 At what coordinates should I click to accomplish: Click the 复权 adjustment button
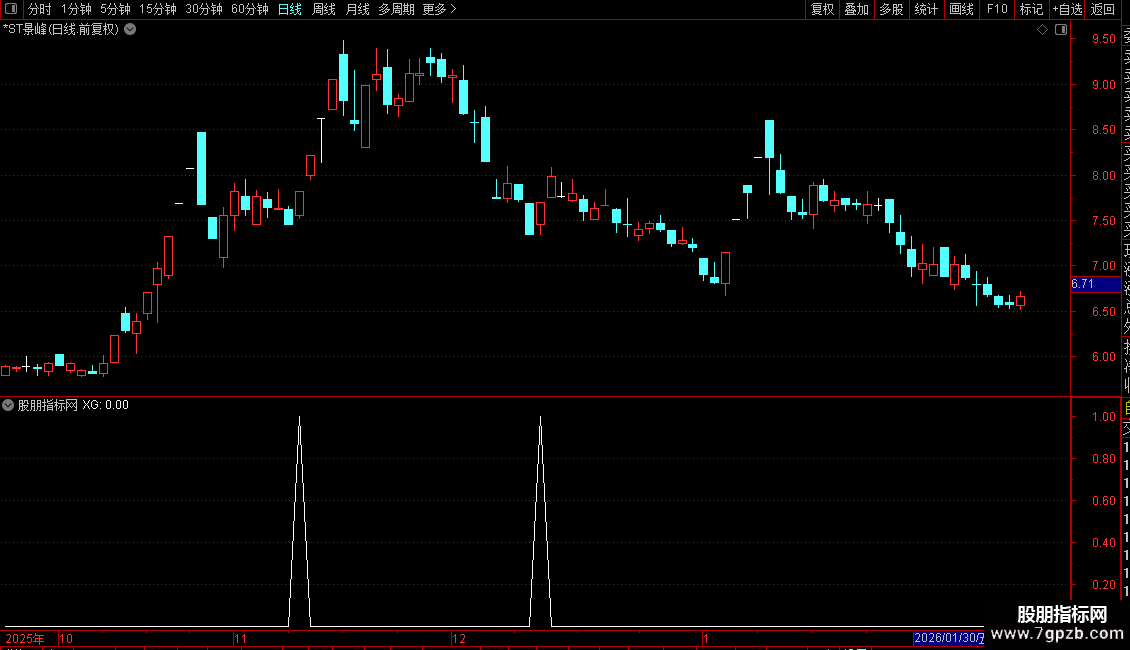pos(822,9)
